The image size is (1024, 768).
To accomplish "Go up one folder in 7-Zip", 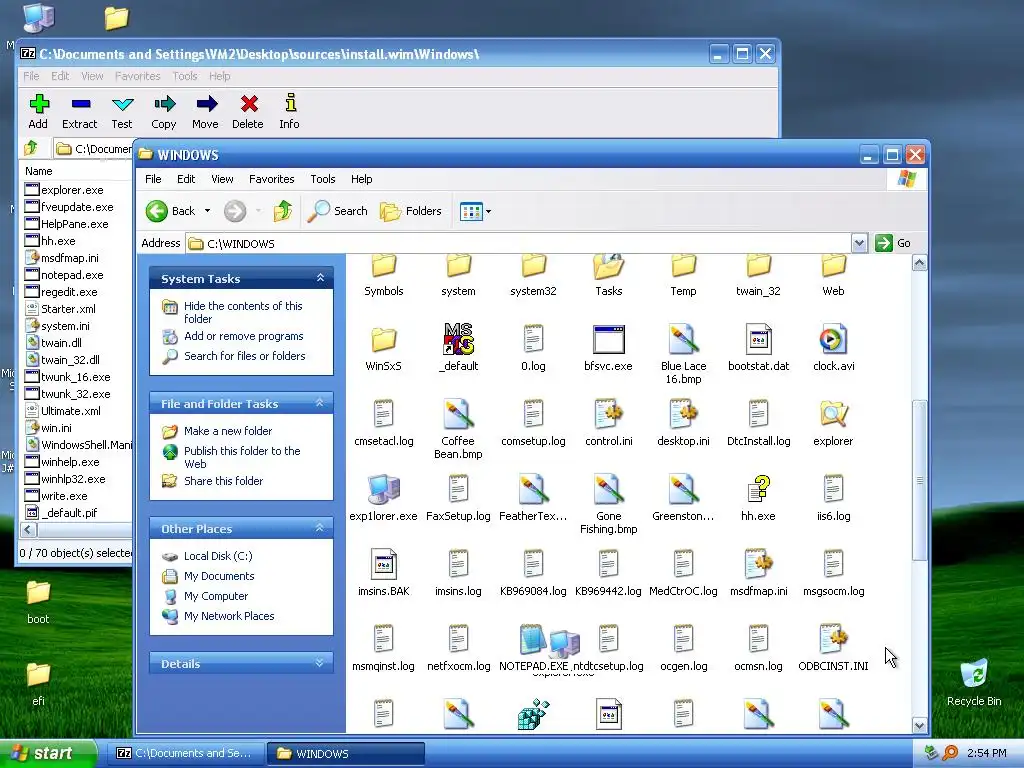I will pyautogui.click(x=31, y=149).
